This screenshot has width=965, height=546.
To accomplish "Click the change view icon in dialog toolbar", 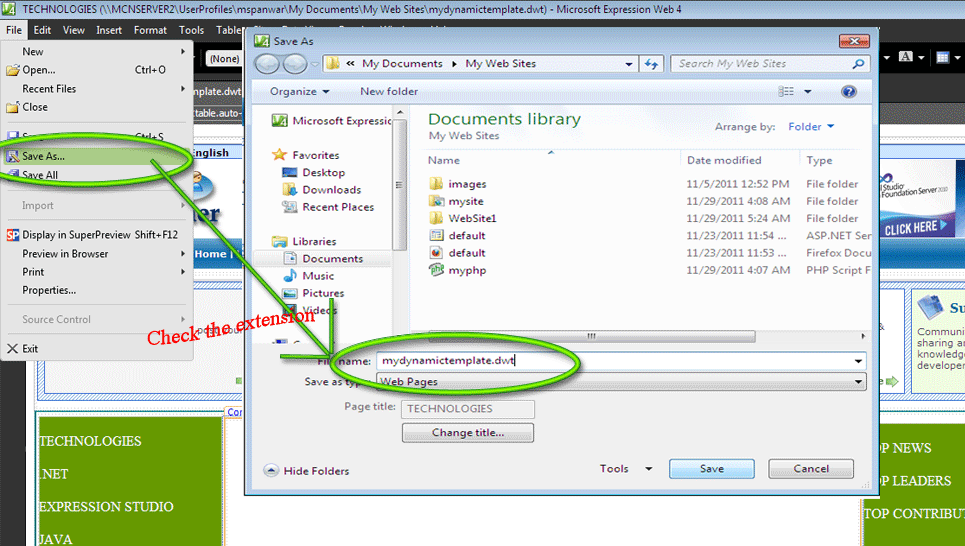I will click(786, 92).
